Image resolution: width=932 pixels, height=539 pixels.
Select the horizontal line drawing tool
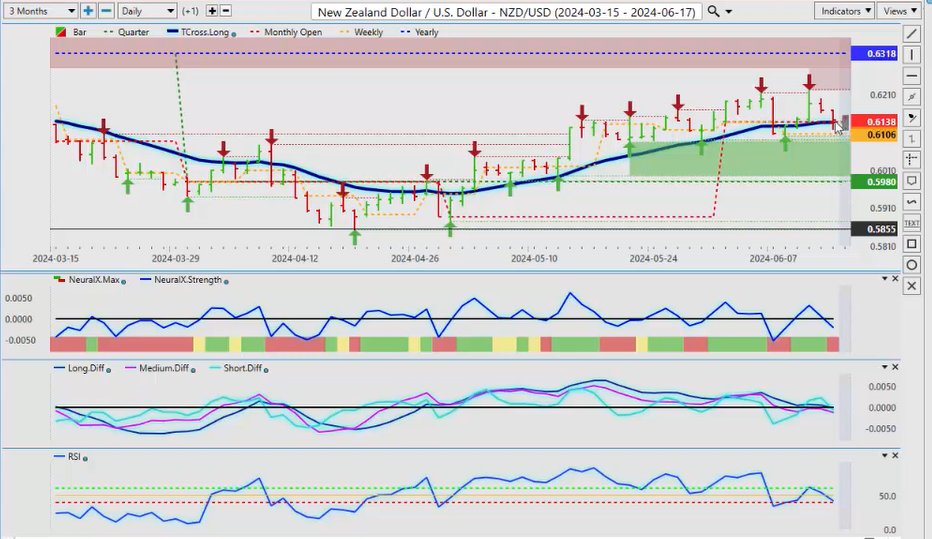pyautogui.click(x=911, y=76)
